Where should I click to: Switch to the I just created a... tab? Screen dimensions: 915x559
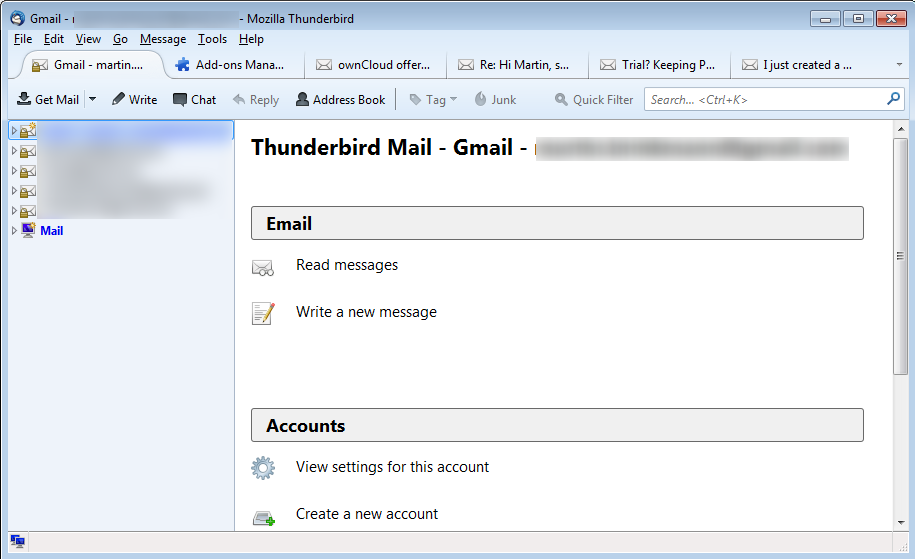801,65
